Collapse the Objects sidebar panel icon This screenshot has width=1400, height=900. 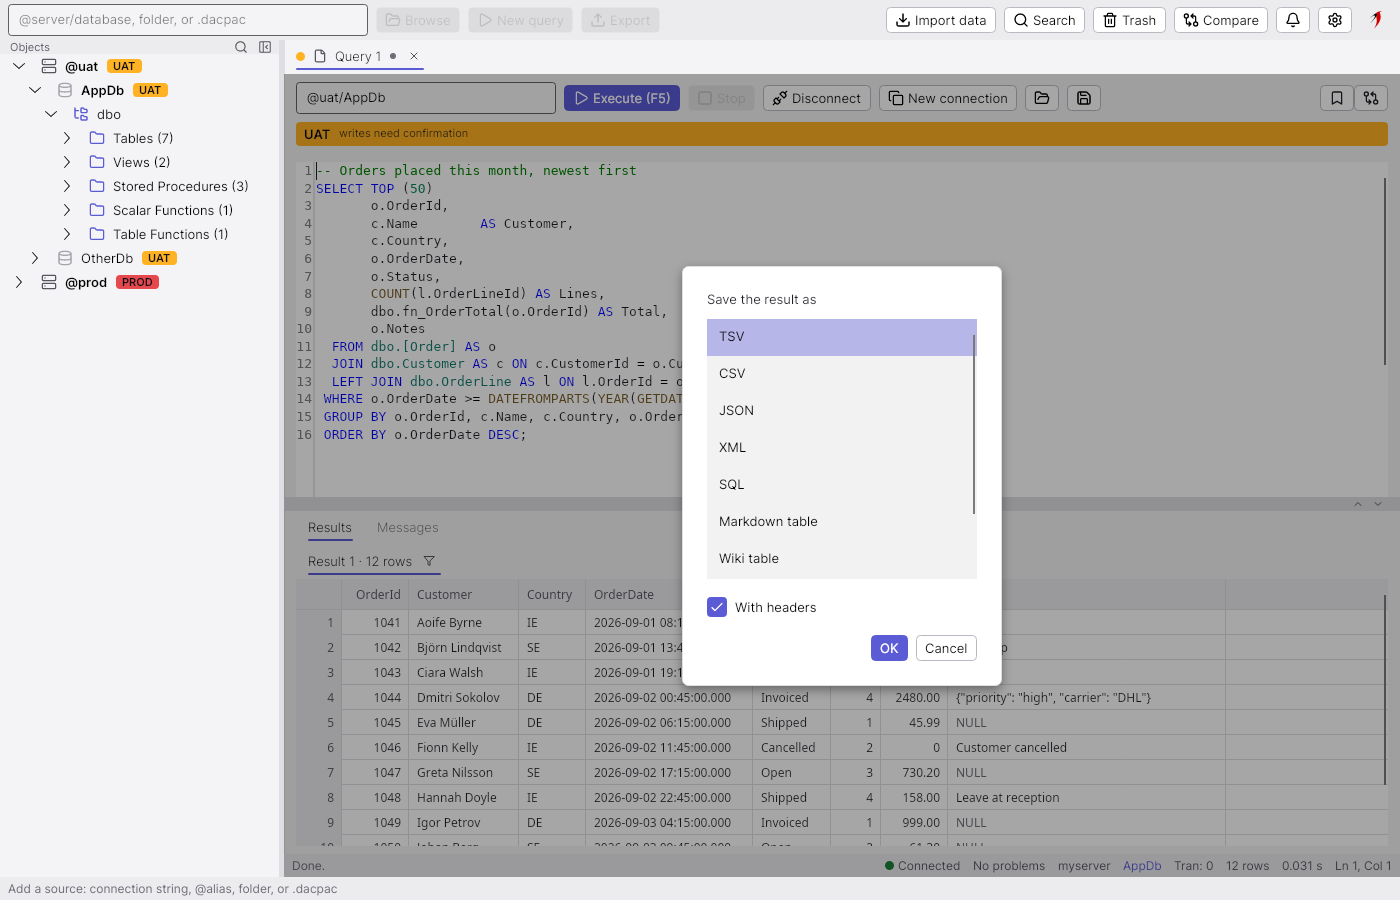(265, 47)
